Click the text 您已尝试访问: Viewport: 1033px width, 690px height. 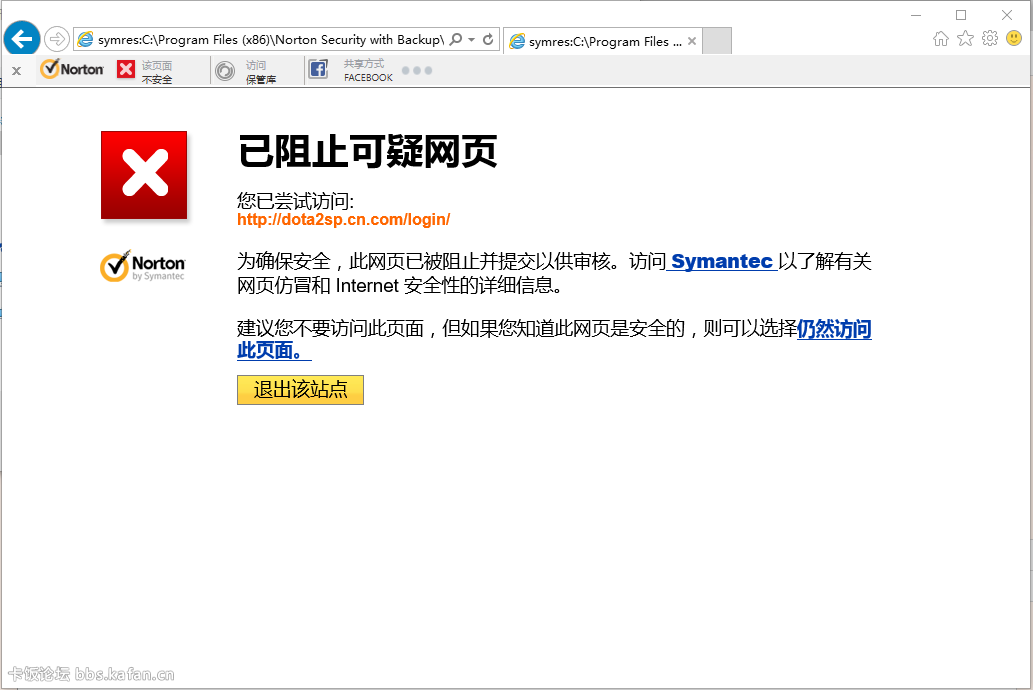tap(295, 201)
